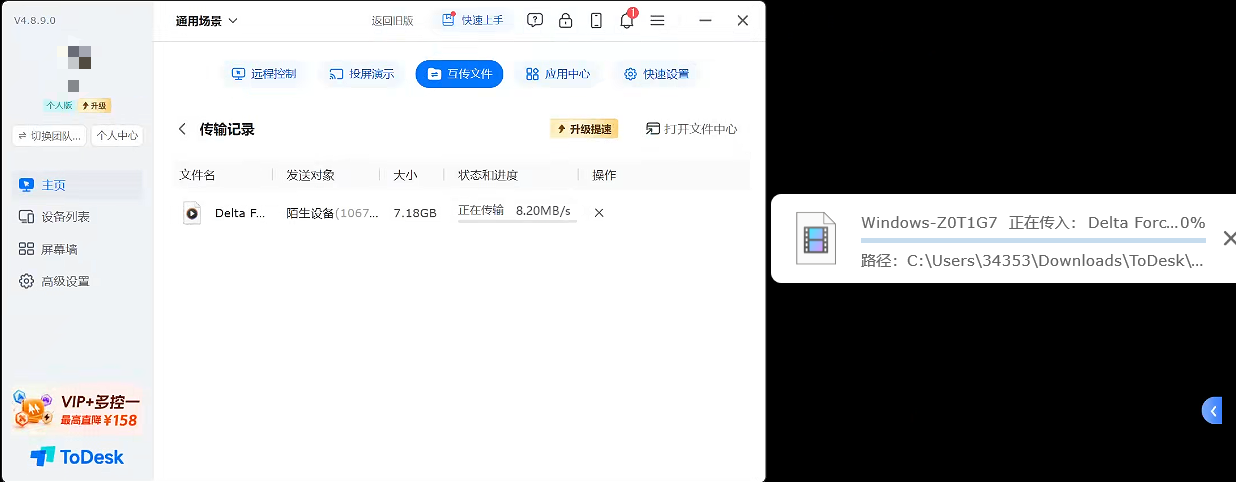This screenshot has width=1236, height=482.
Task: Open 高级设置 in the sidebar
Action: pos(77,281)
